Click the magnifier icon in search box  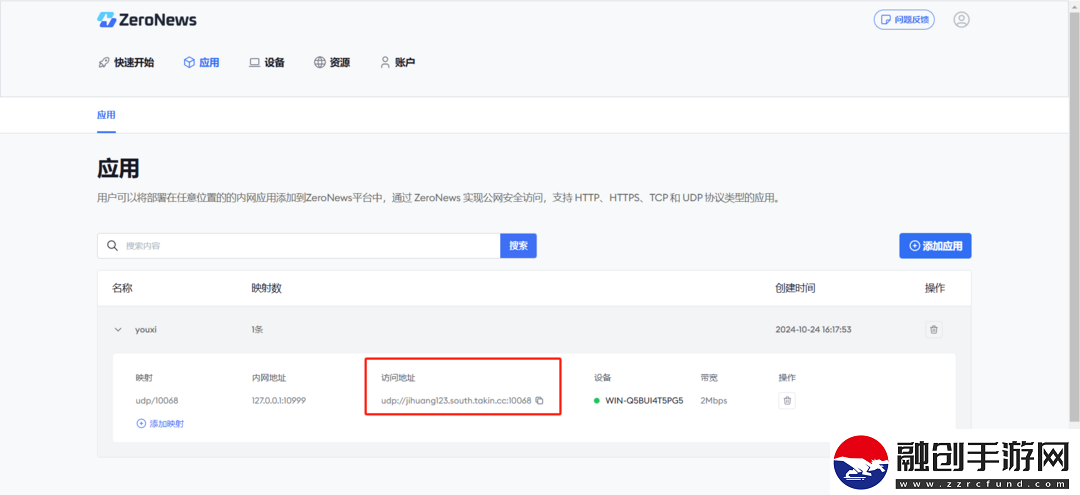[x=112, y=246]
